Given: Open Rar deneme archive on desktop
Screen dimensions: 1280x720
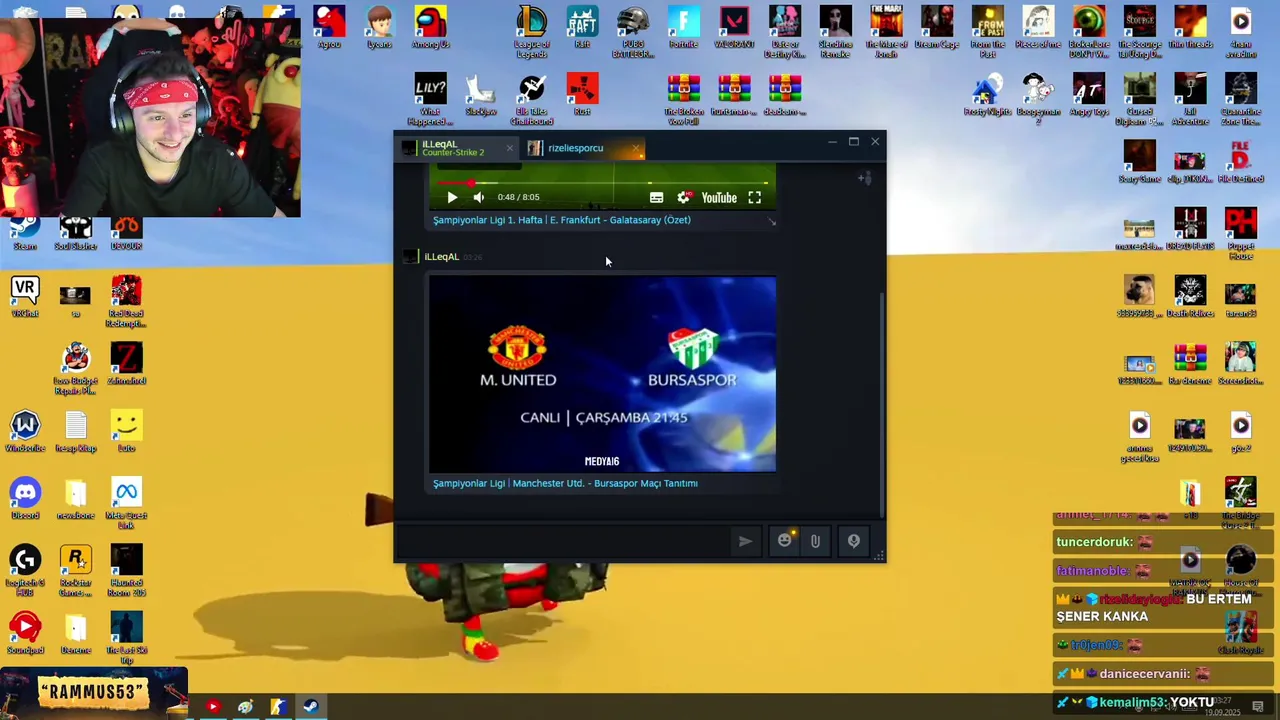Looking at the screenshot, I should (x=1190, y=364).
